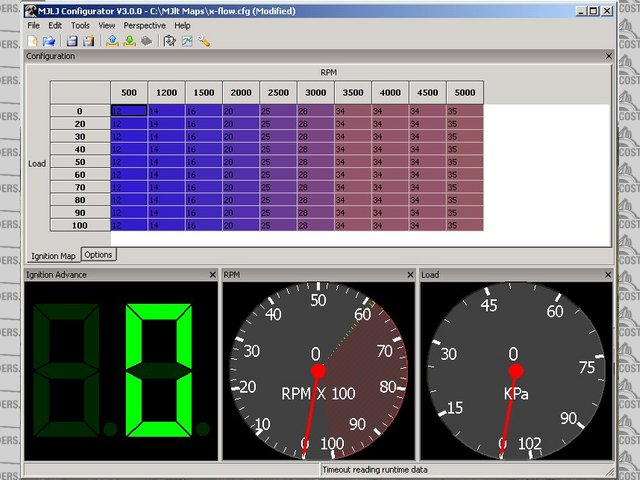Select the Ignition Map tab
The width and height of the screenshot is (640, 480).
pos(53,256)
